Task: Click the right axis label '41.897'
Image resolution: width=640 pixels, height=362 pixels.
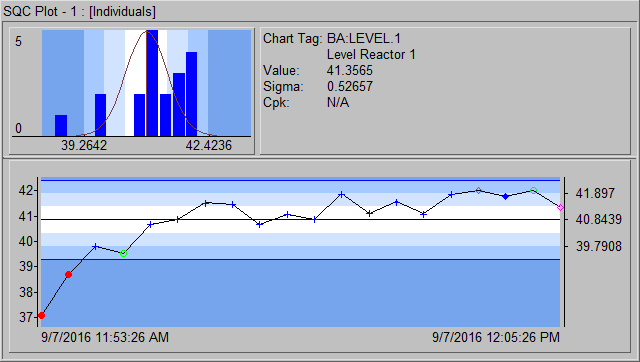Action: click(595, 193)
